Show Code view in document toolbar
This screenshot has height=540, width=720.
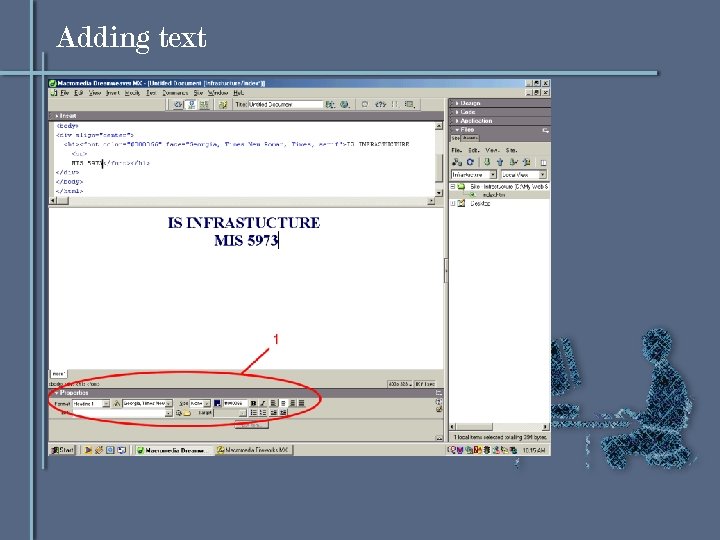(x=178, y=105)
